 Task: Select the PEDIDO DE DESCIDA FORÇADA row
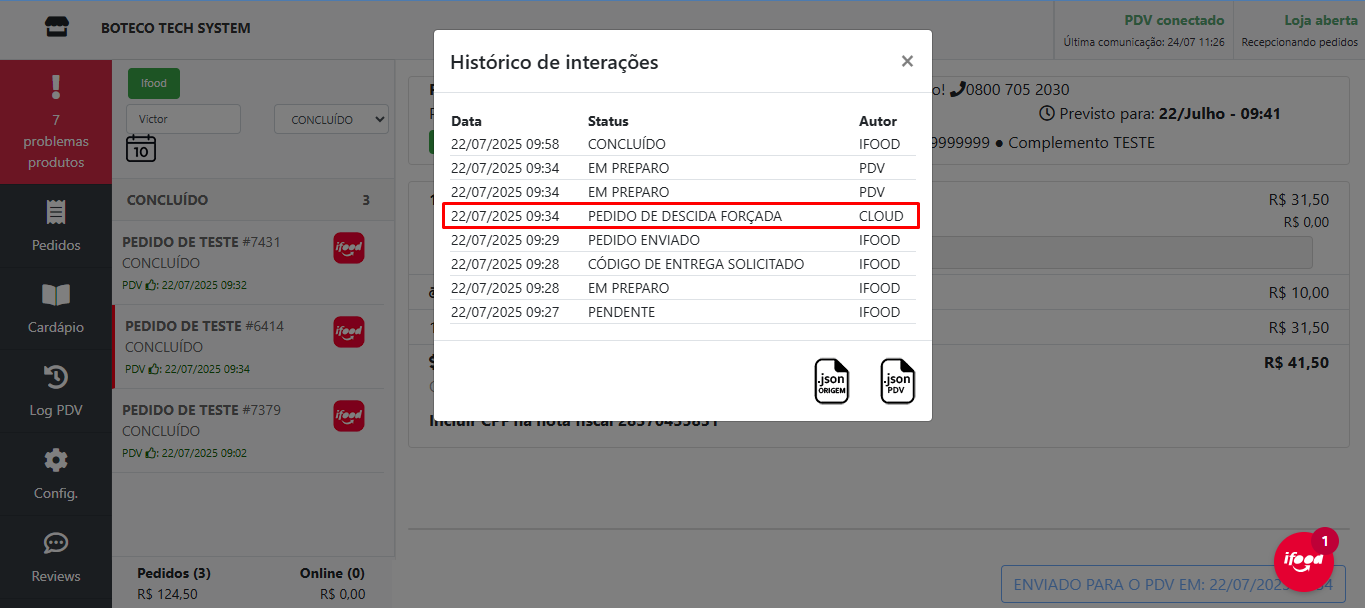click(x=680, y=216)
